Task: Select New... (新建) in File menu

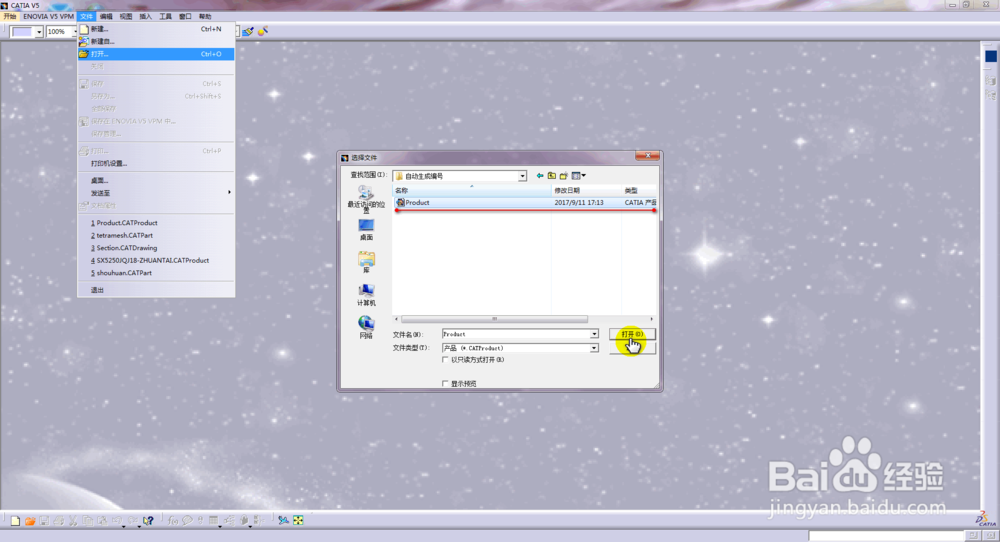Action: point(156,29)
